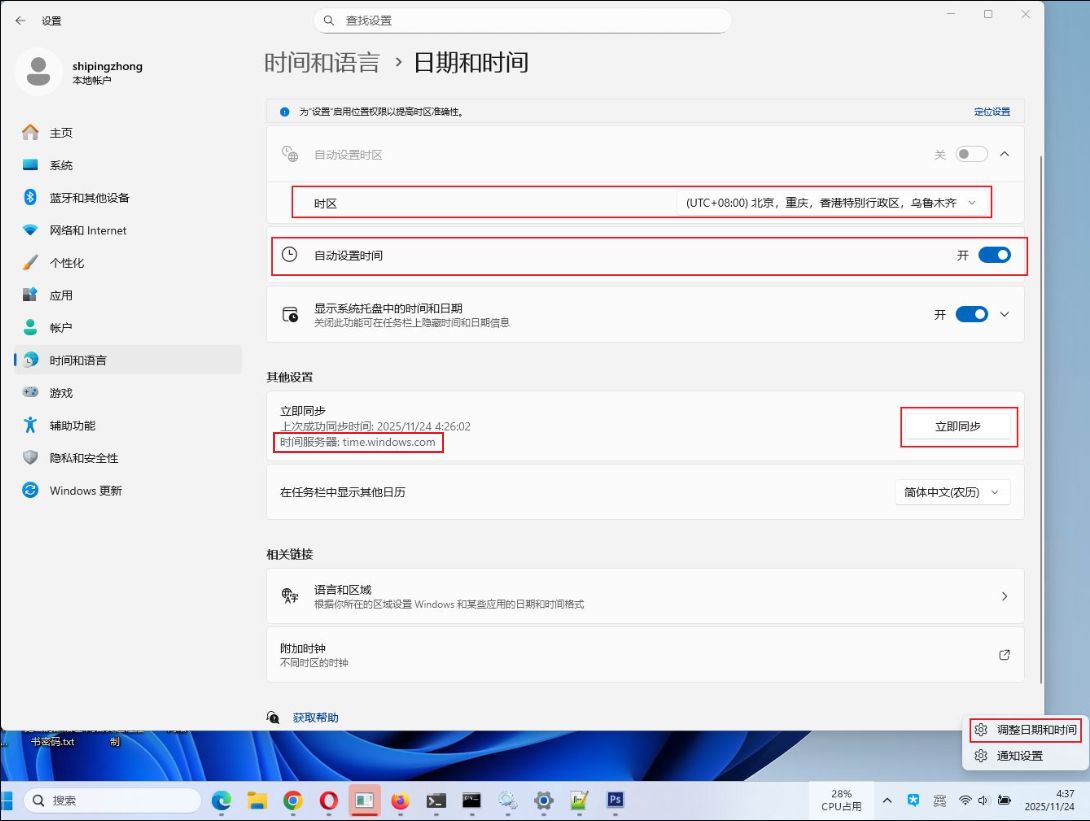Image resolution: width=1090 pixels, height=821 pixels.
Task: Expand the 显示系统托盘中的时间和日期 chevron
Action: [x=1005, y=314]
